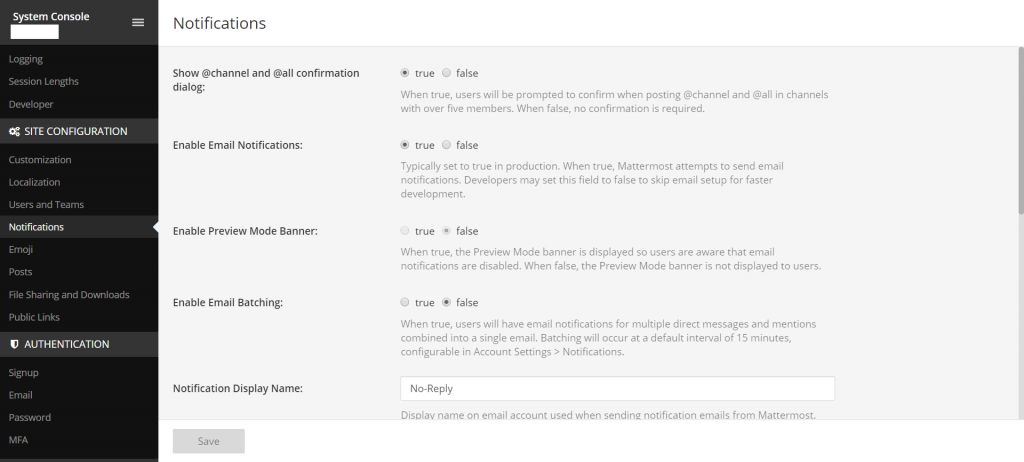This screenshot has width=1024, height=462.
Task: Click the Save button
Action: coord(208,441)
